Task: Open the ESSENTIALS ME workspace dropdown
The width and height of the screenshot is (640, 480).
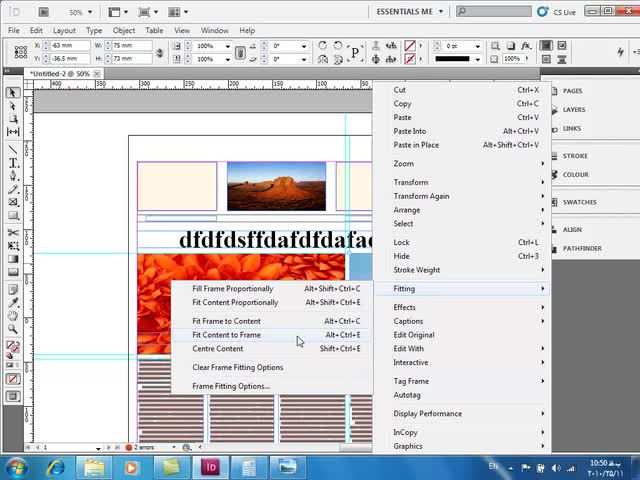Action: pyautogui.click(x=409, y=12)
